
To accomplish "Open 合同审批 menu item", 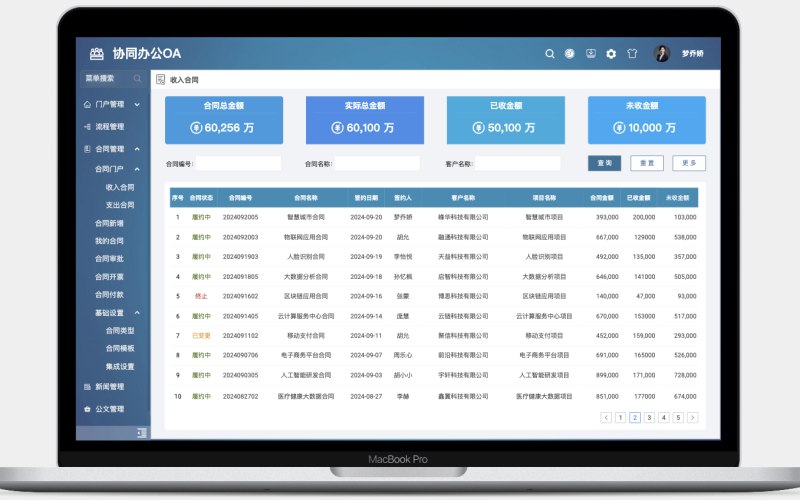I will [x=109, y=259].
